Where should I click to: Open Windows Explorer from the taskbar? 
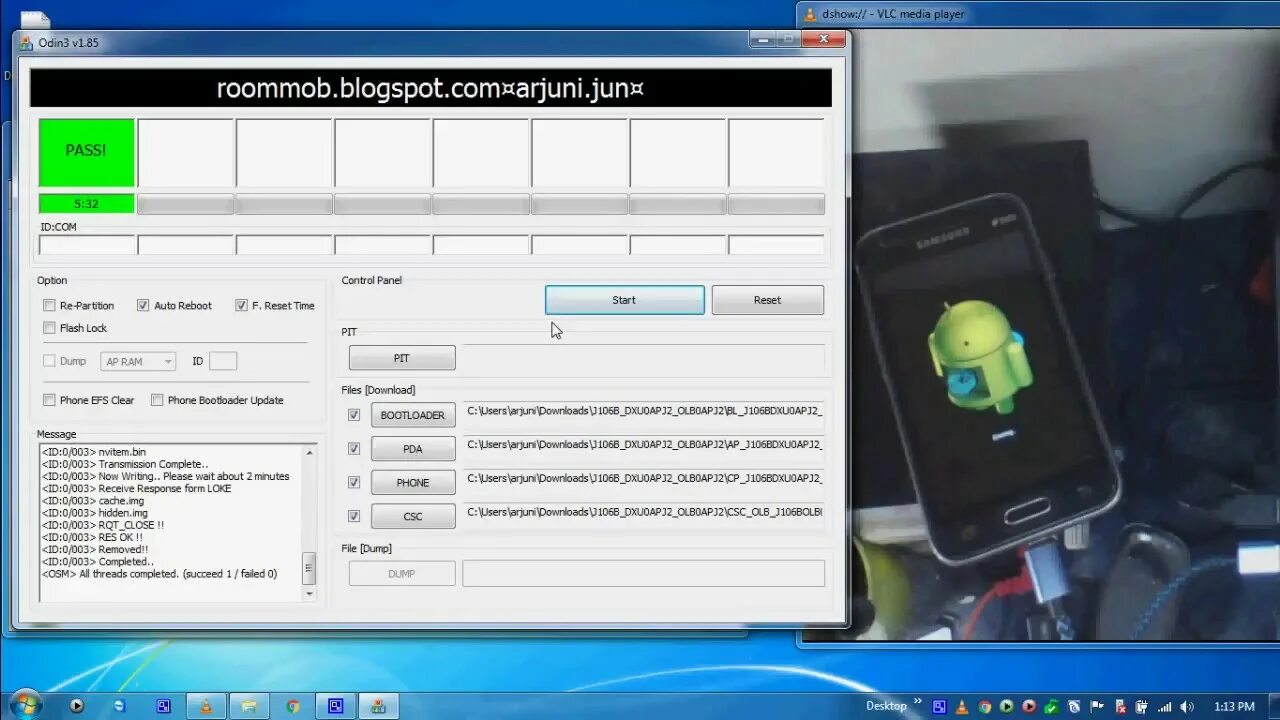tap(249, 705)
